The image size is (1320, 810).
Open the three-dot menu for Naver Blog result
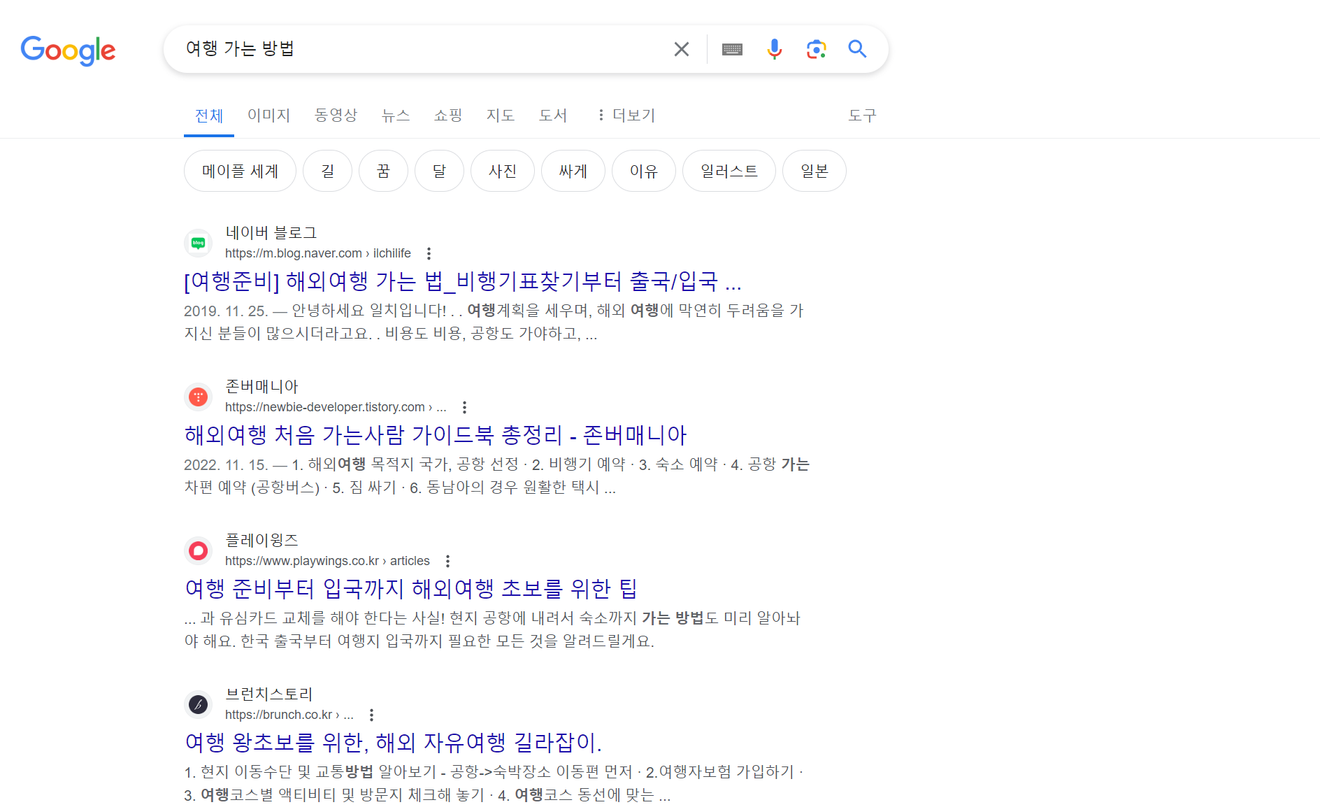pos(429,254)
